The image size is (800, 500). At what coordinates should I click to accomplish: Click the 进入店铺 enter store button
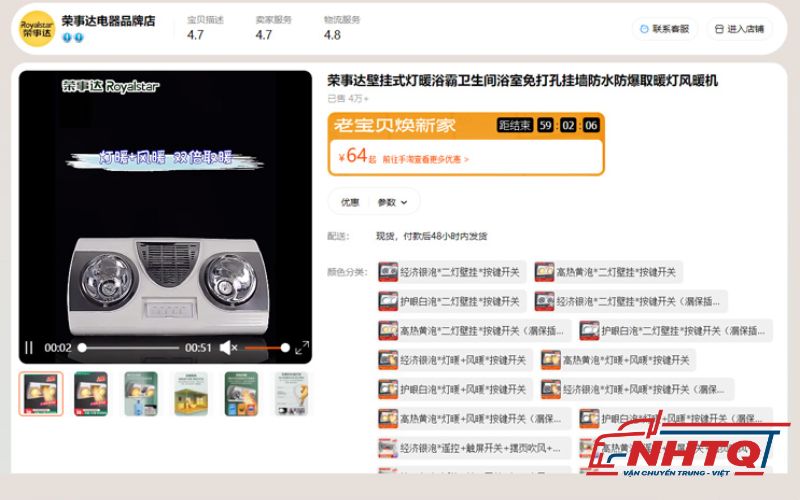coord(739,29)
